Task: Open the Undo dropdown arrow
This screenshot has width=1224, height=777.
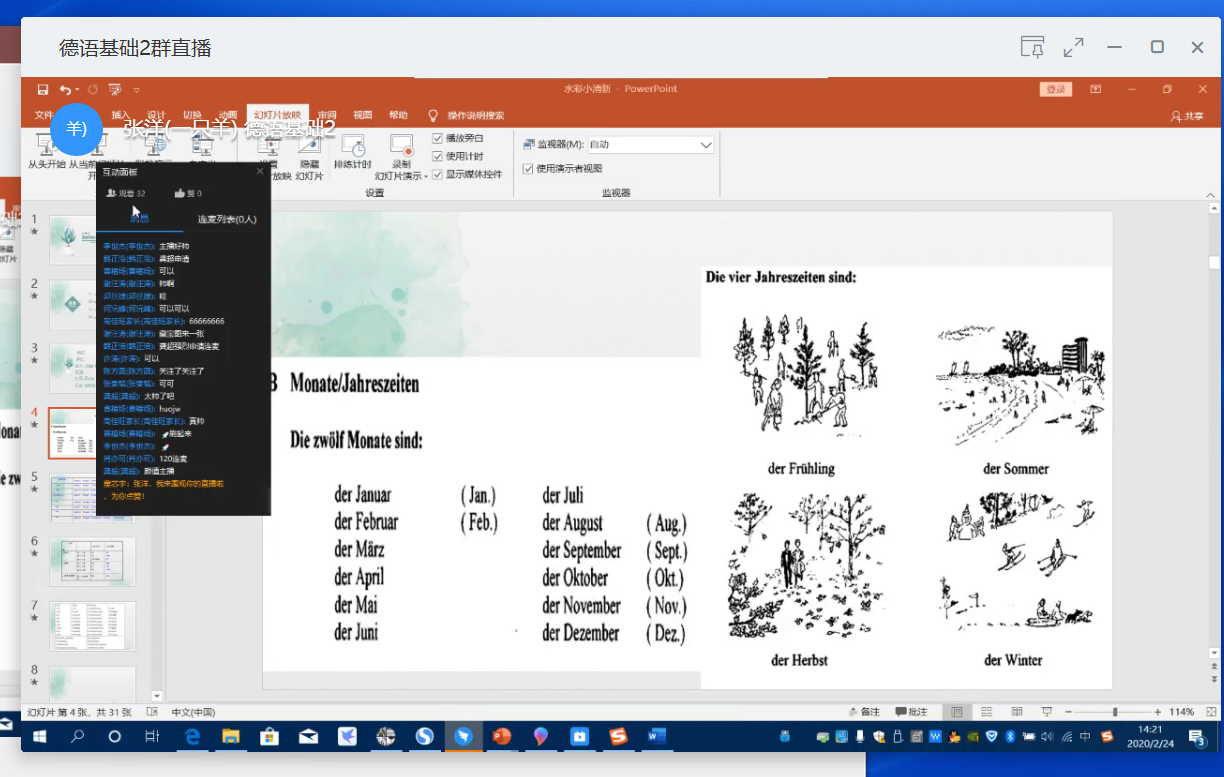Action: pyautogui.click(x=77, y=89)
